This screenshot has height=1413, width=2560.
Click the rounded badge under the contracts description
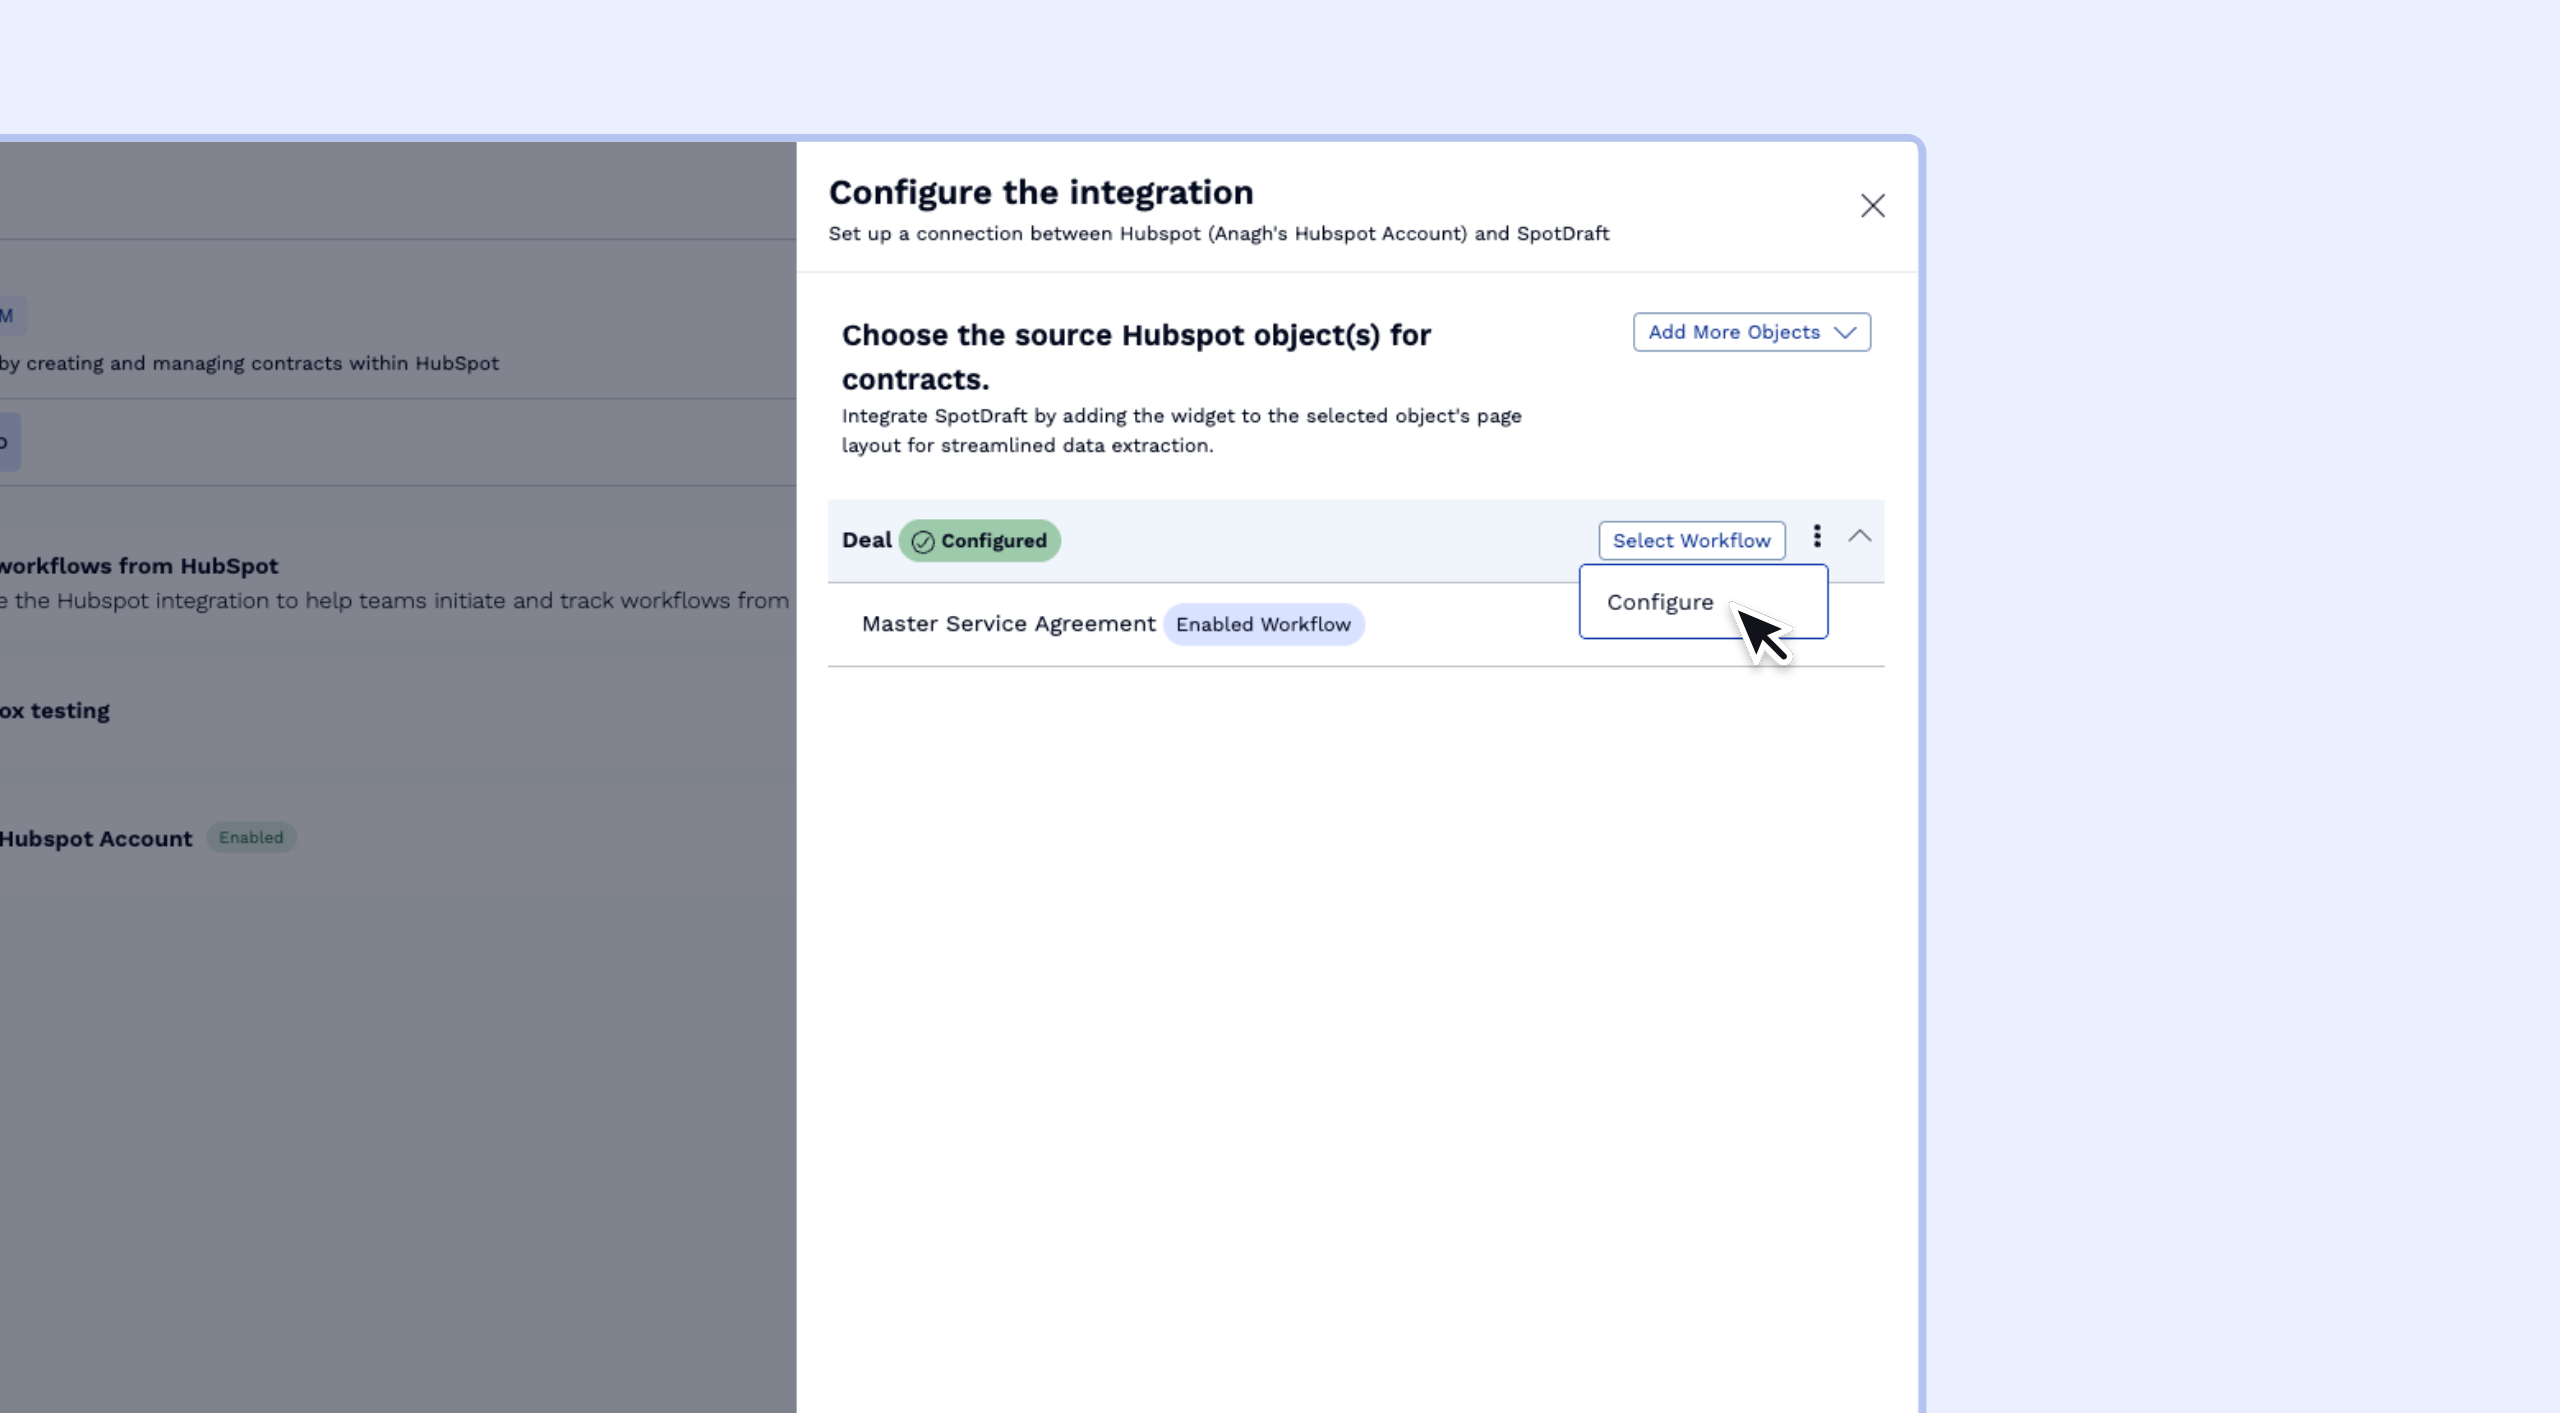click(6, 441)
